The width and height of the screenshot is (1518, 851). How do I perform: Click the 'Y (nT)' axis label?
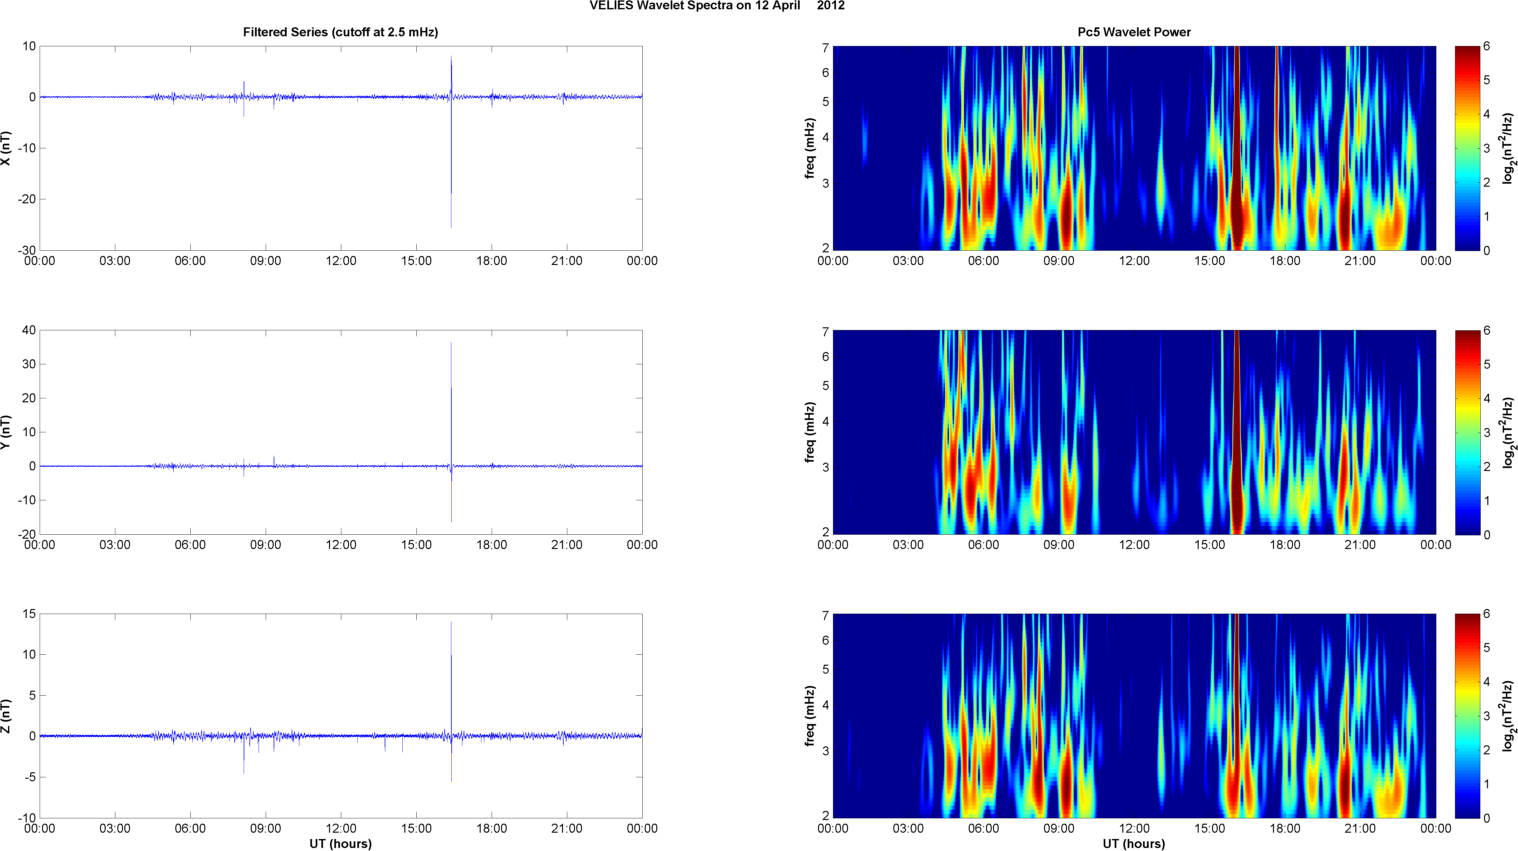[x=6, y=432]
